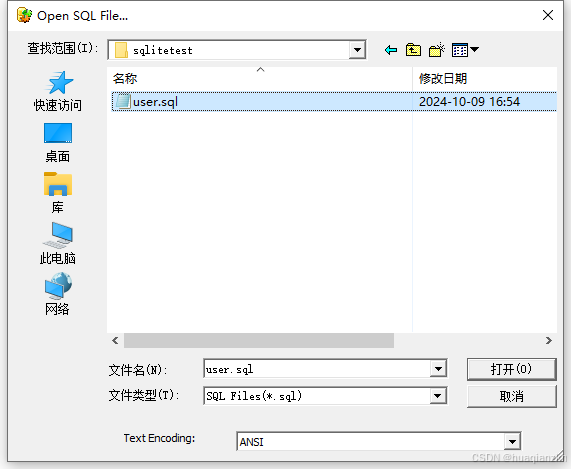Click the 取消 cancel button
Viewport: 571px width, 469px height.
point(511,396)
